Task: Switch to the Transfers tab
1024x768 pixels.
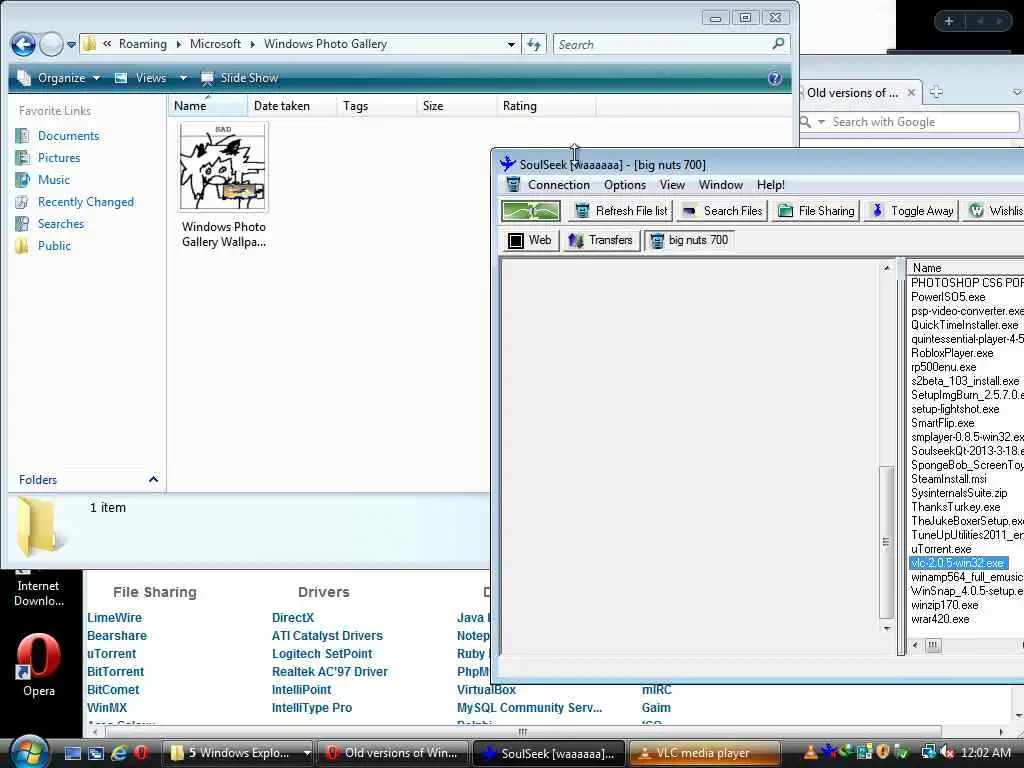Action: click(x=601, y=240)
